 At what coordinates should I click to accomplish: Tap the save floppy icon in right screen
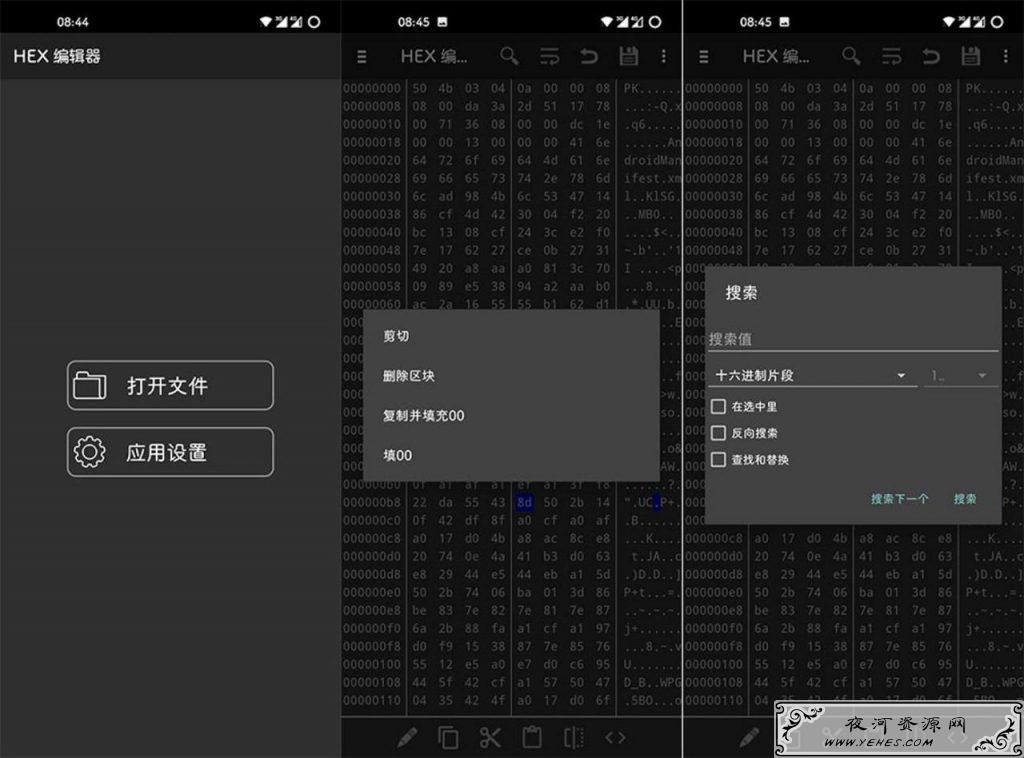pos(970,56)
